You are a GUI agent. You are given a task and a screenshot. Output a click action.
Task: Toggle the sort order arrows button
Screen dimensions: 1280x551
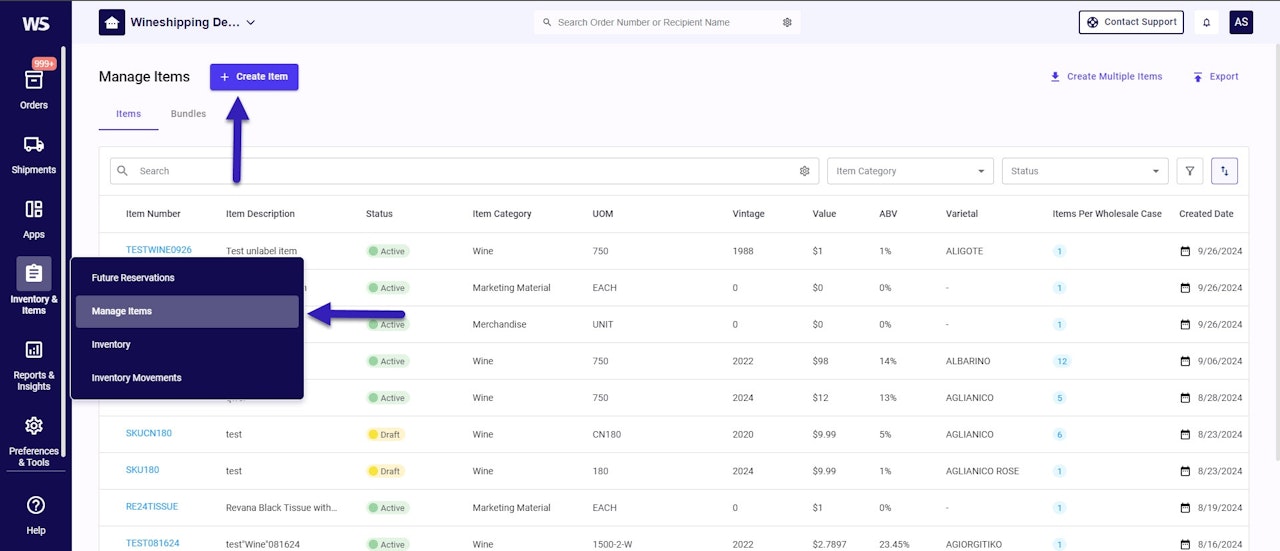[x=1224, y=171]
